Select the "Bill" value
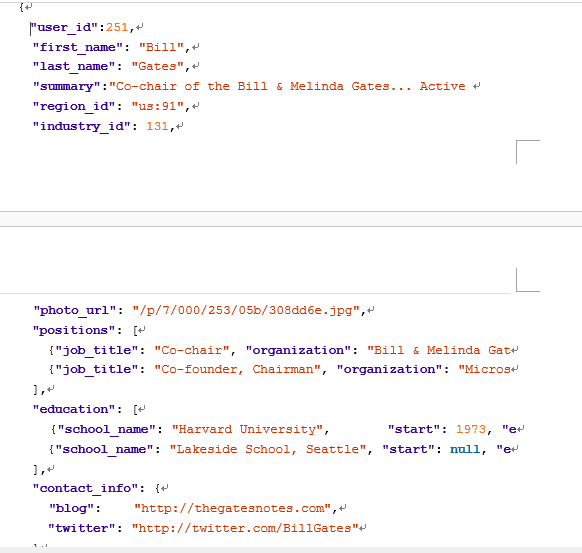Screen dimensions: 582x553 161,48
